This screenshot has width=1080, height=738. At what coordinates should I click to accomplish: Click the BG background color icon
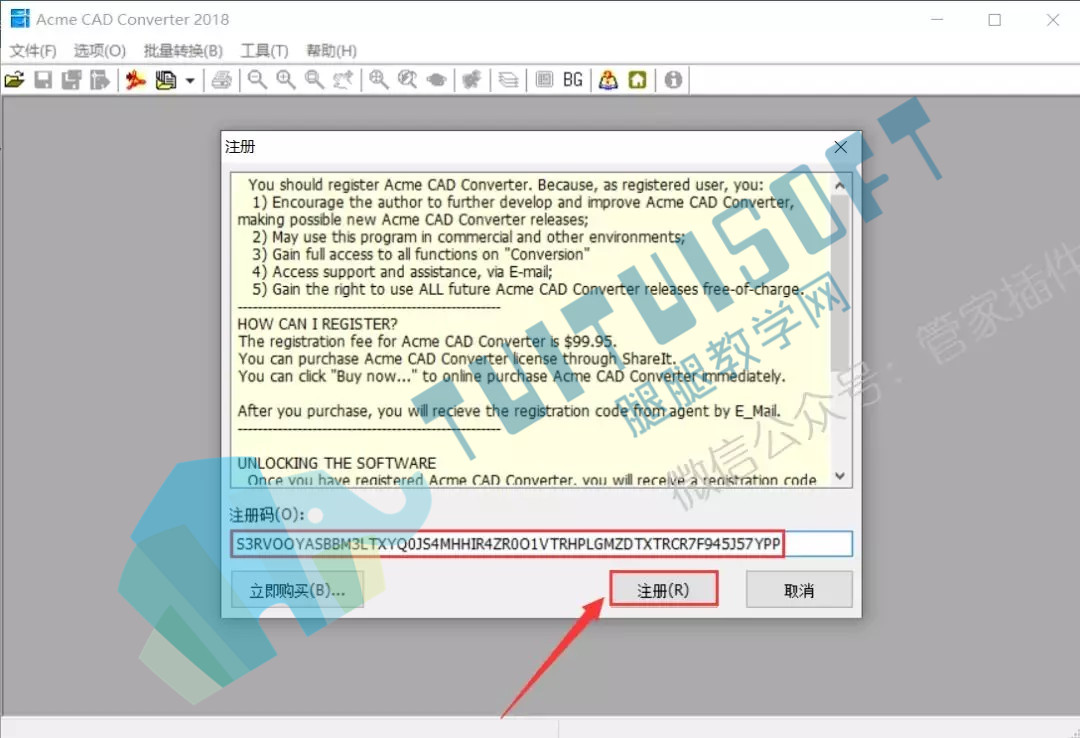point(572,80)
